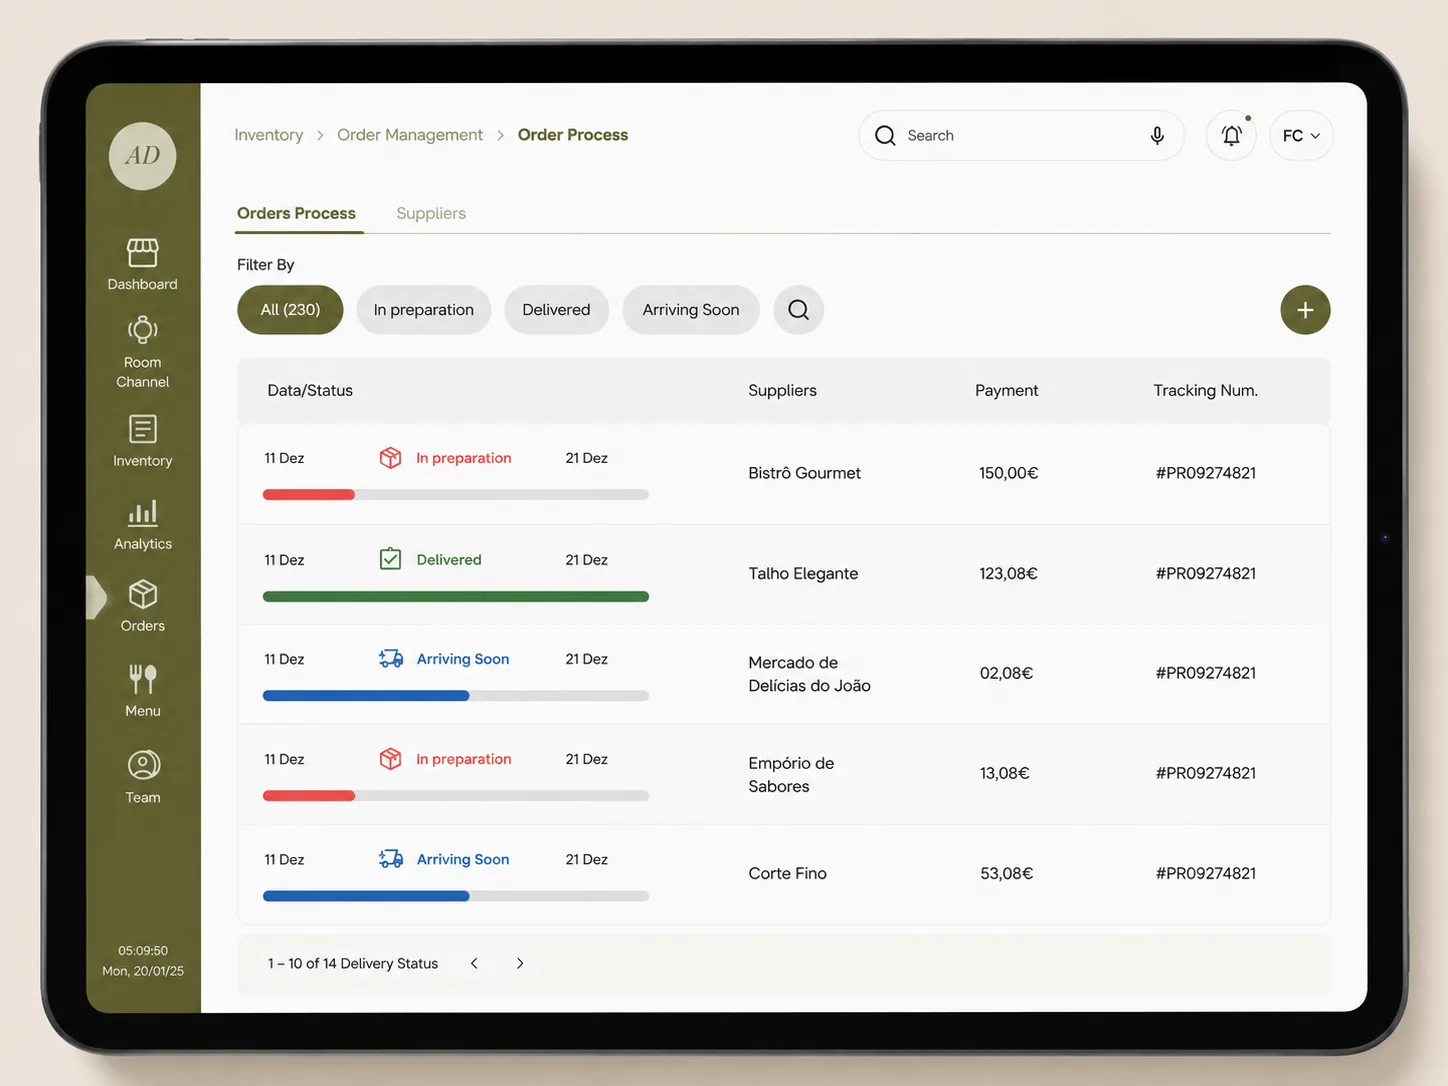Open the Analytics bar chart icon

point(143,512)
